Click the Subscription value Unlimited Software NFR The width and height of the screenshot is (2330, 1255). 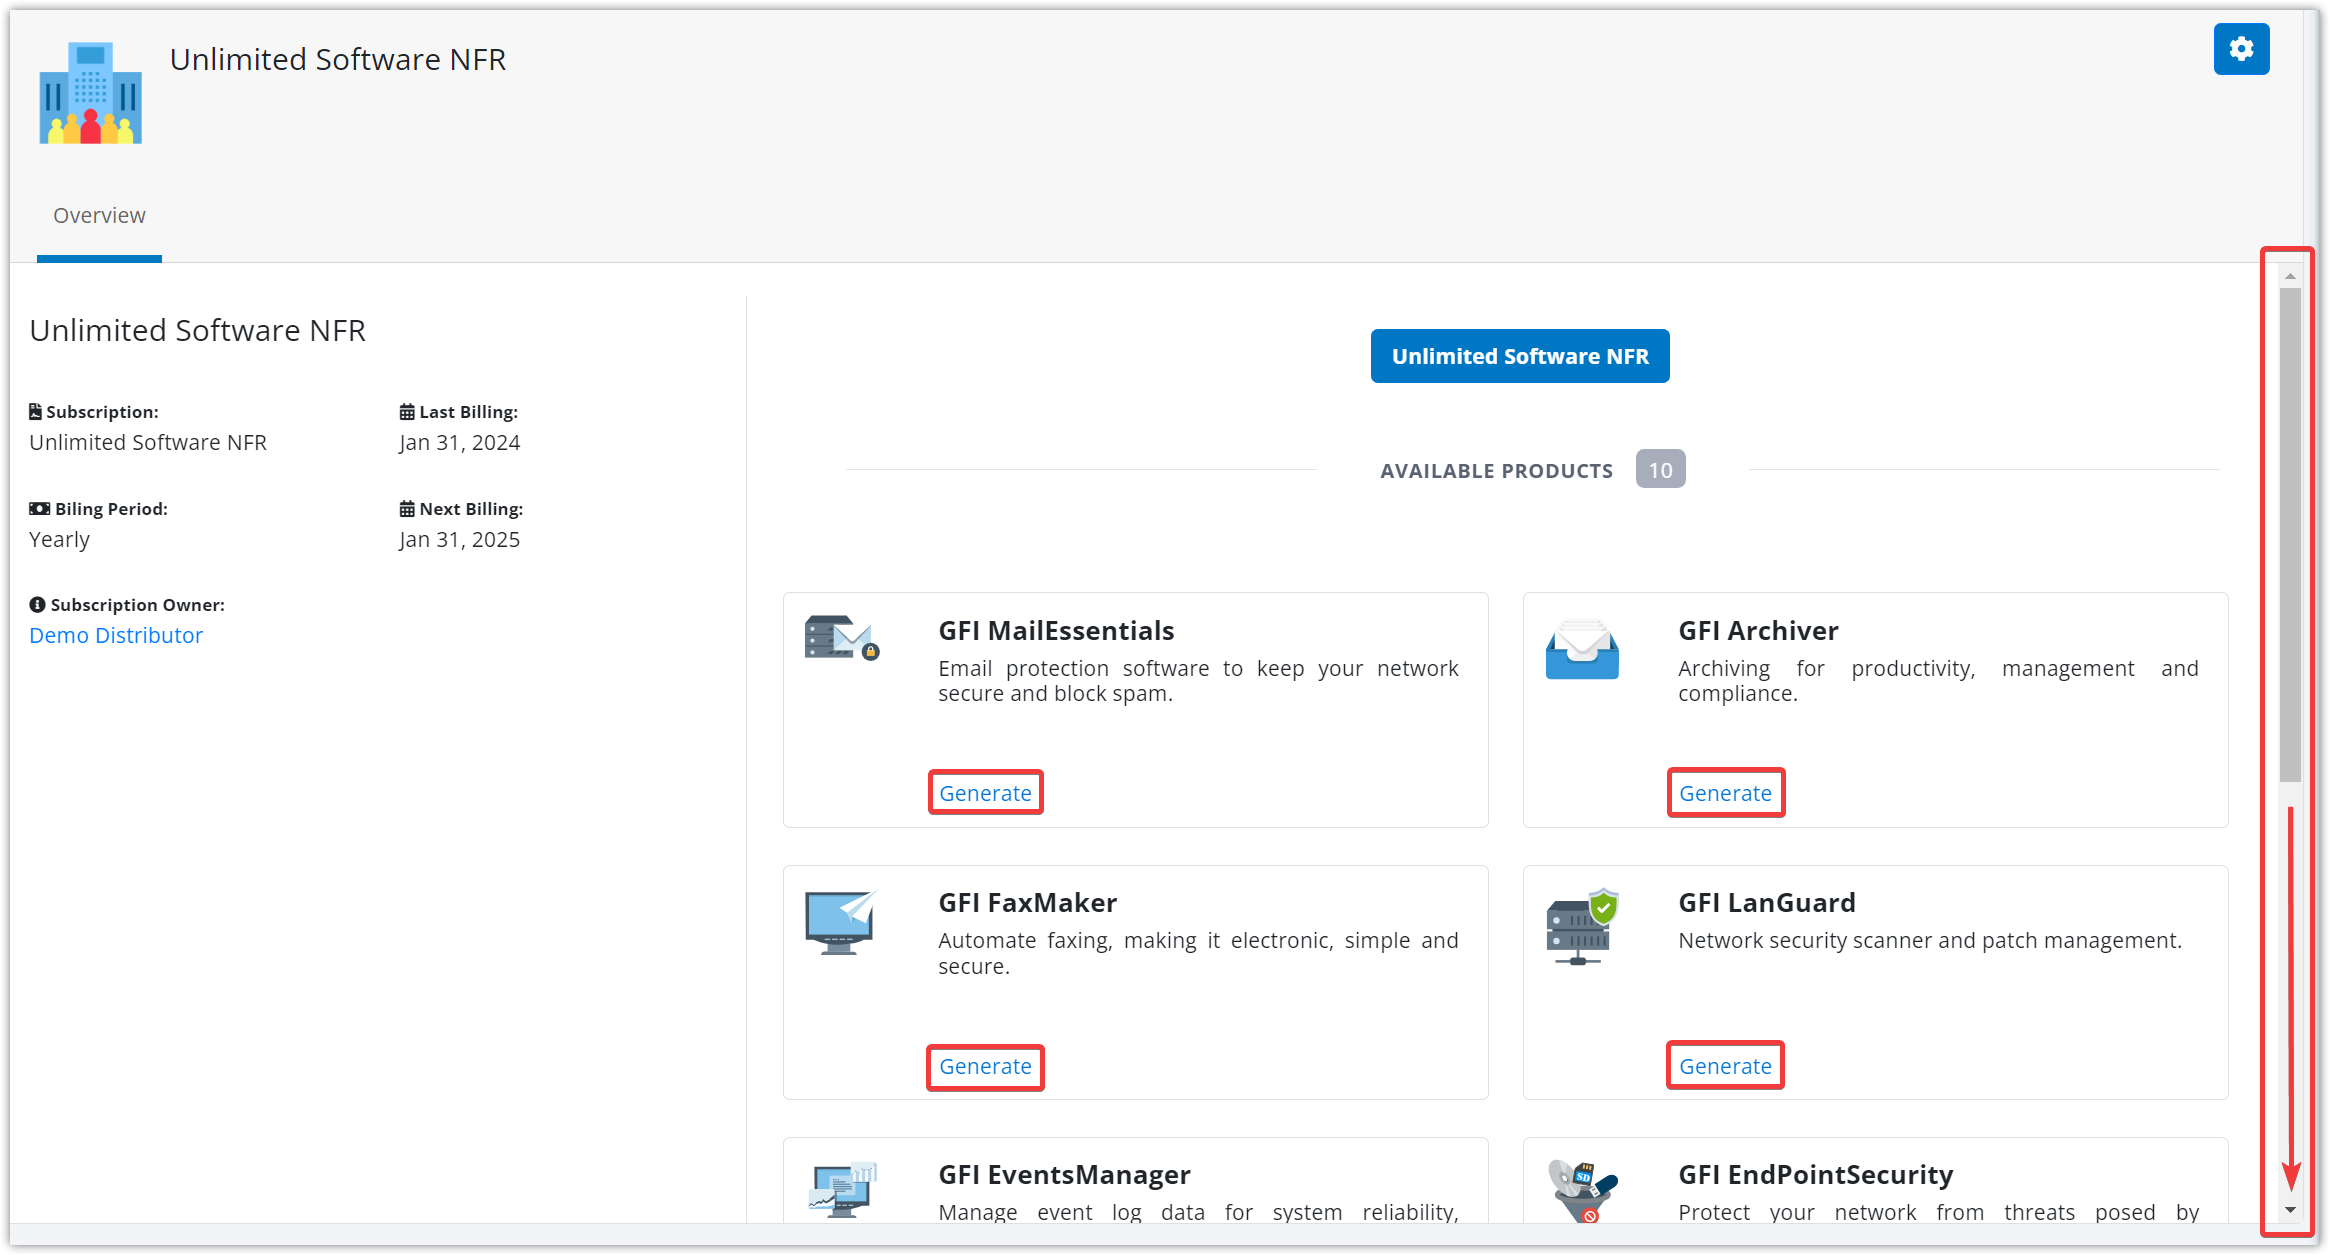(x=148, y=442)
